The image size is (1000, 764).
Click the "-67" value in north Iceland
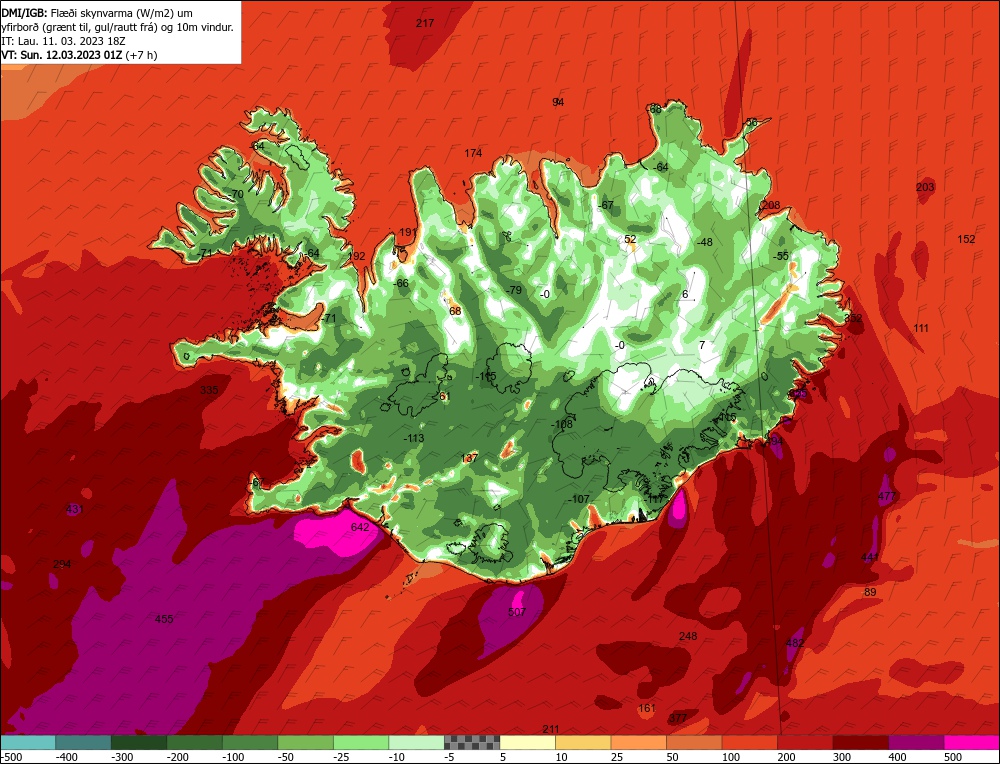(x=606, y=205)
